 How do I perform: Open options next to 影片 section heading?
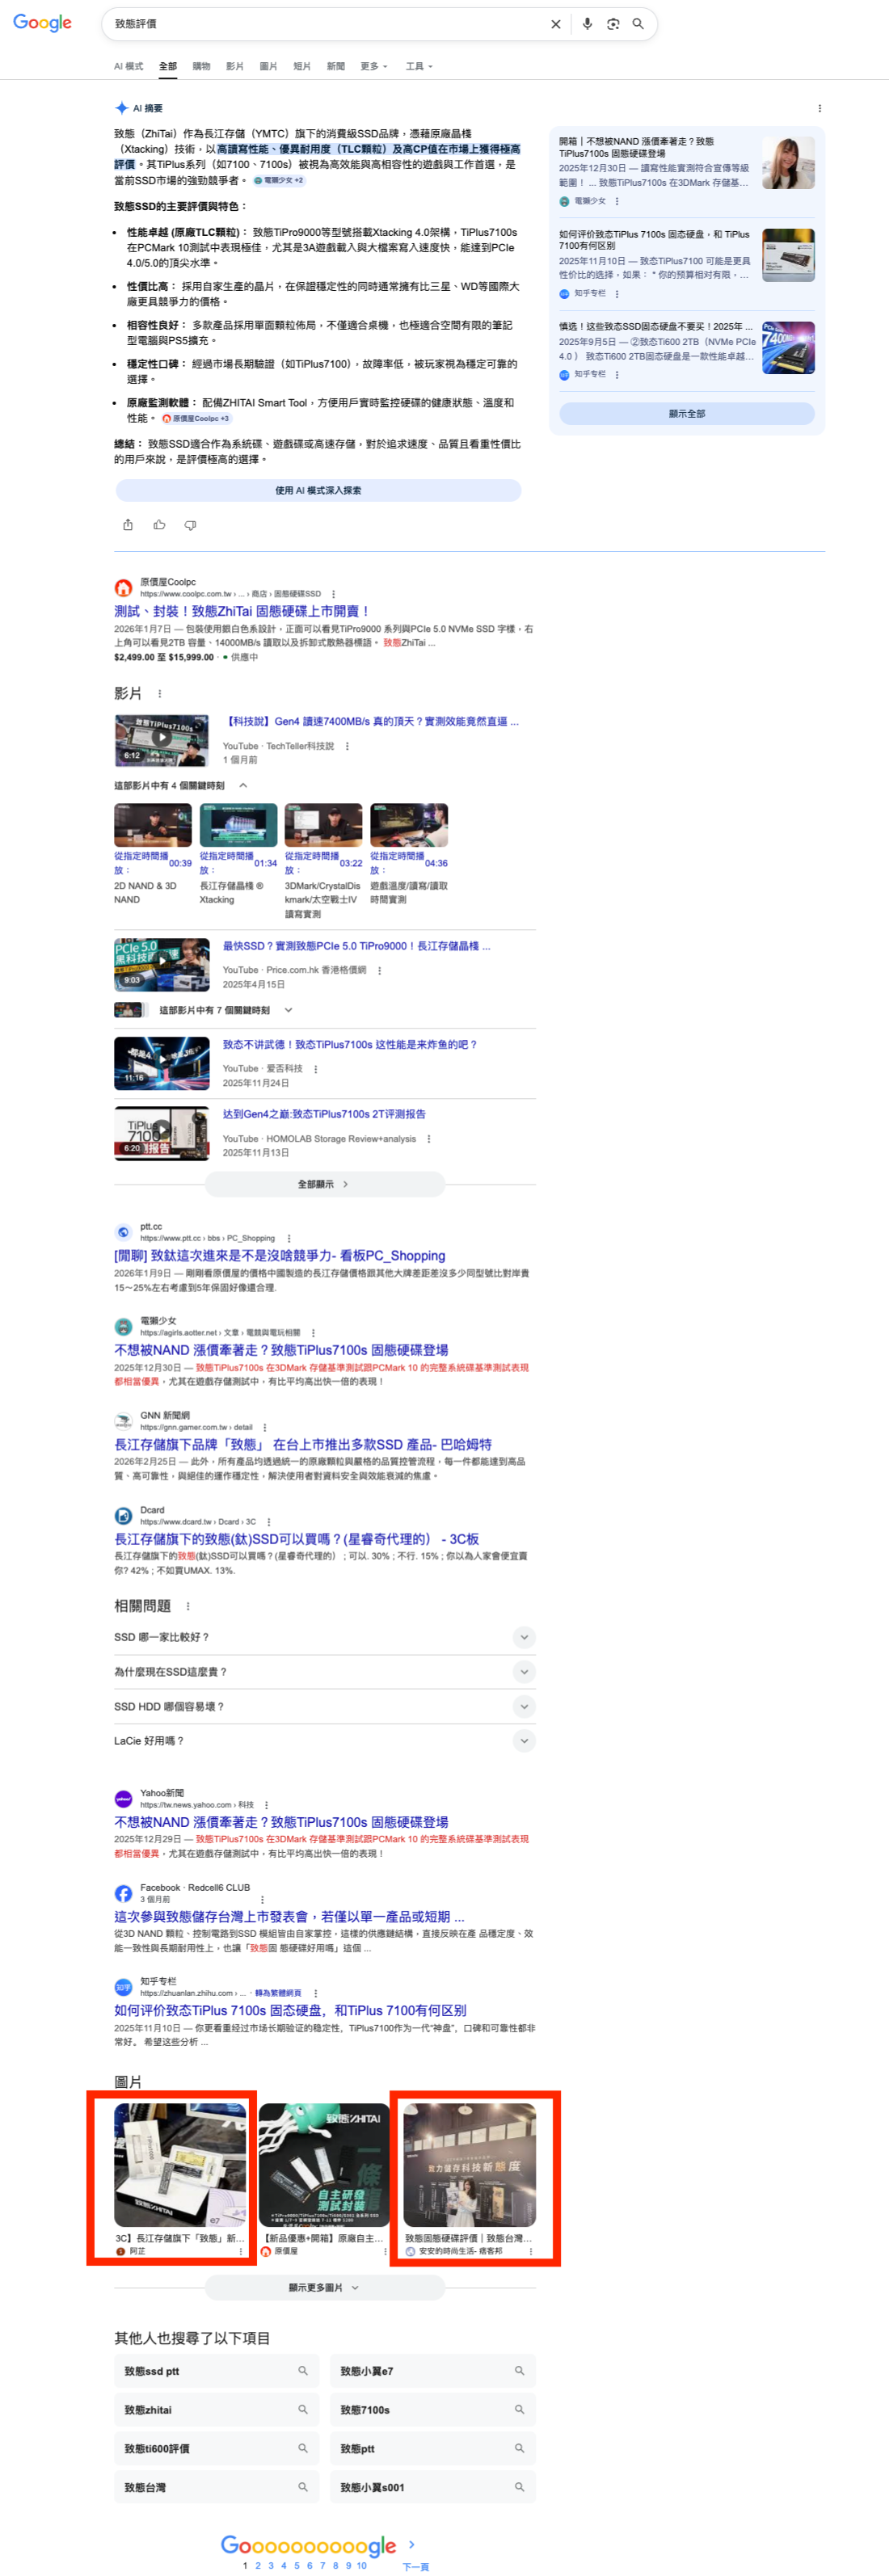159,693
